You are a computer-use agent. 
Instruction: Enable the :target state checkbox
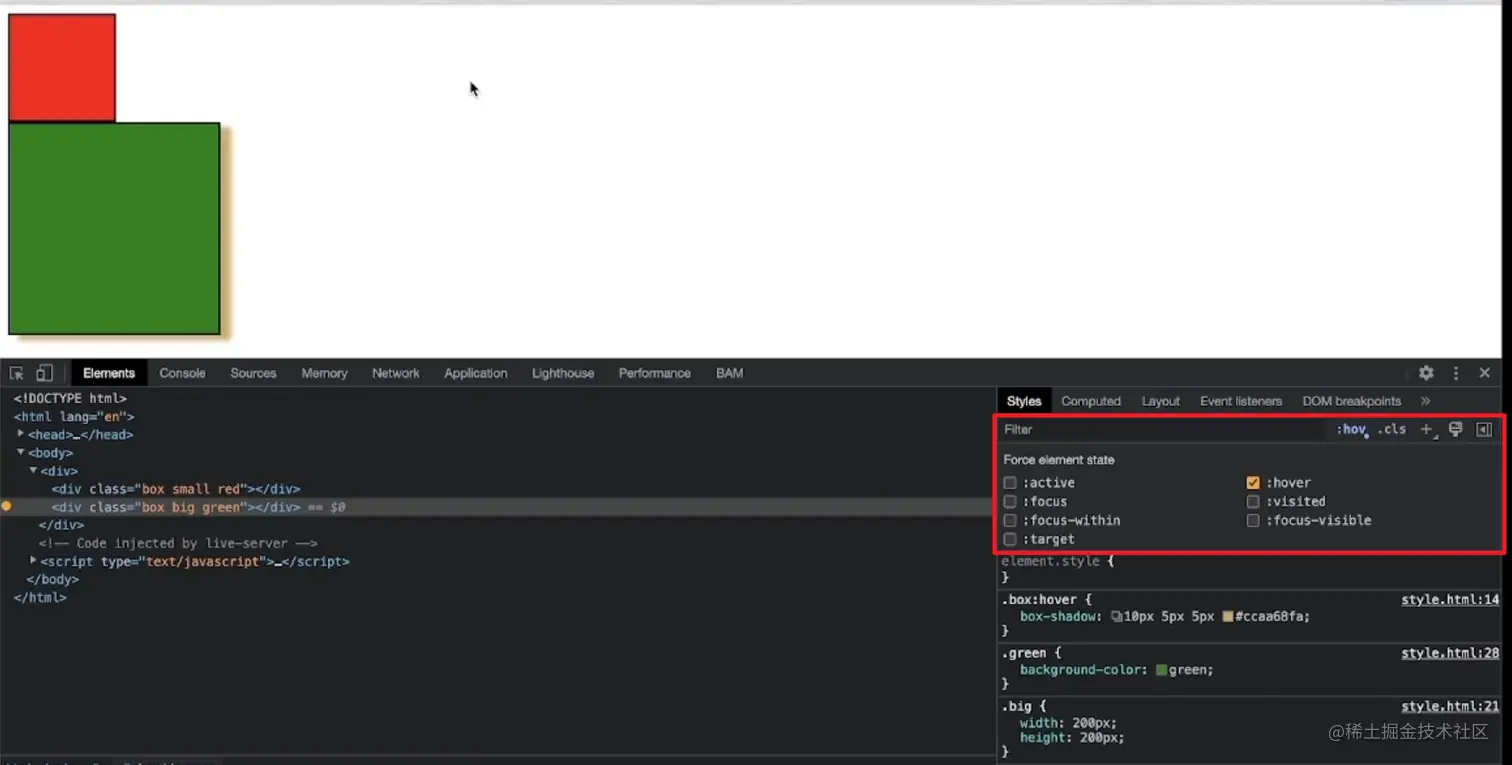point(1010,540)
